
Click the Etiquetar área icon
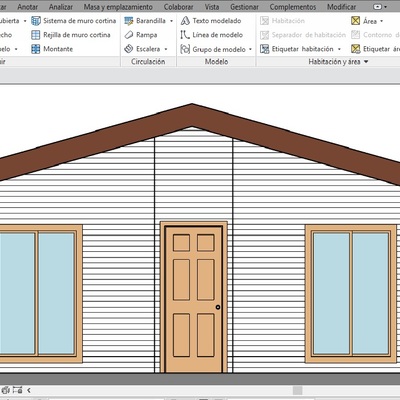coord(356,49)
